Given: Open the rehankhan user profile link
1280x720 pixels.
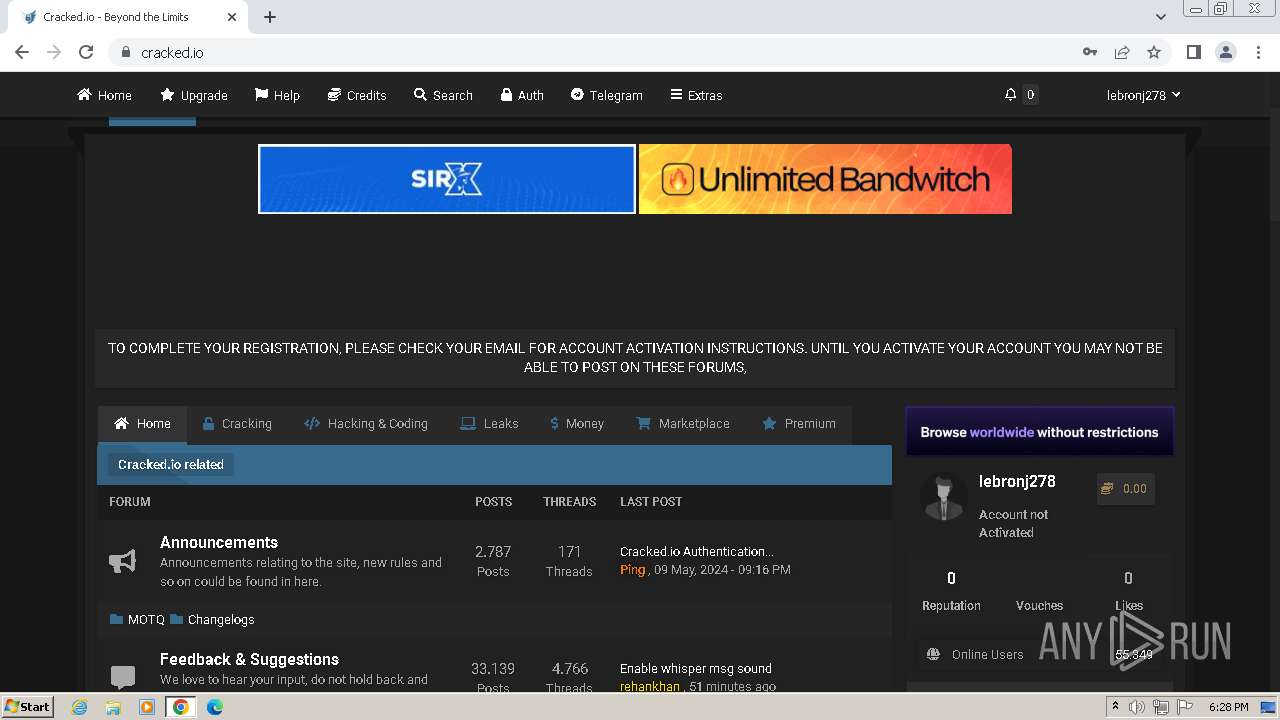Looking at the screenshot, I should (x=650, y=686).
